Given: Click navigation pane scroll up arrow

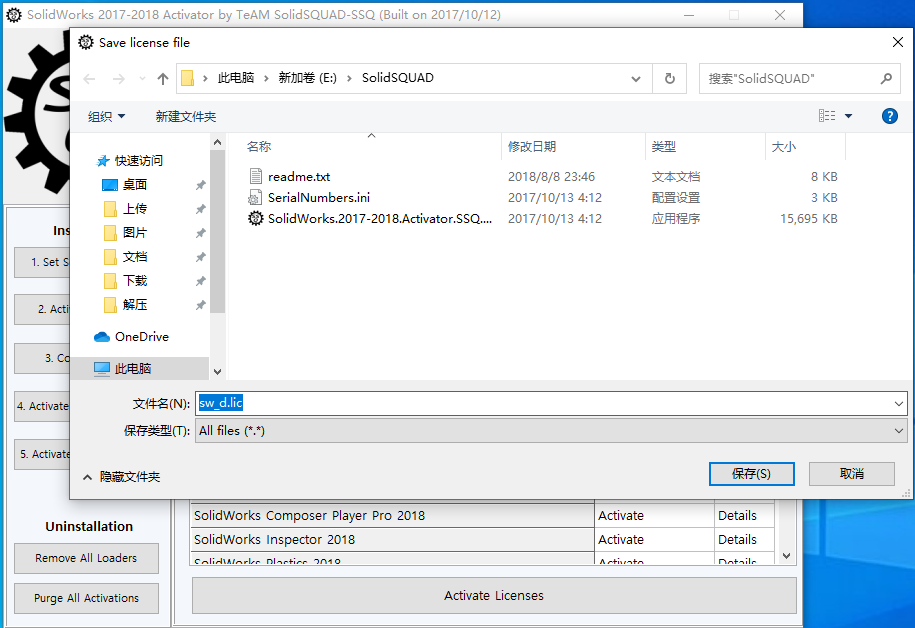Looking at the screenshot, I should point(217,142).
